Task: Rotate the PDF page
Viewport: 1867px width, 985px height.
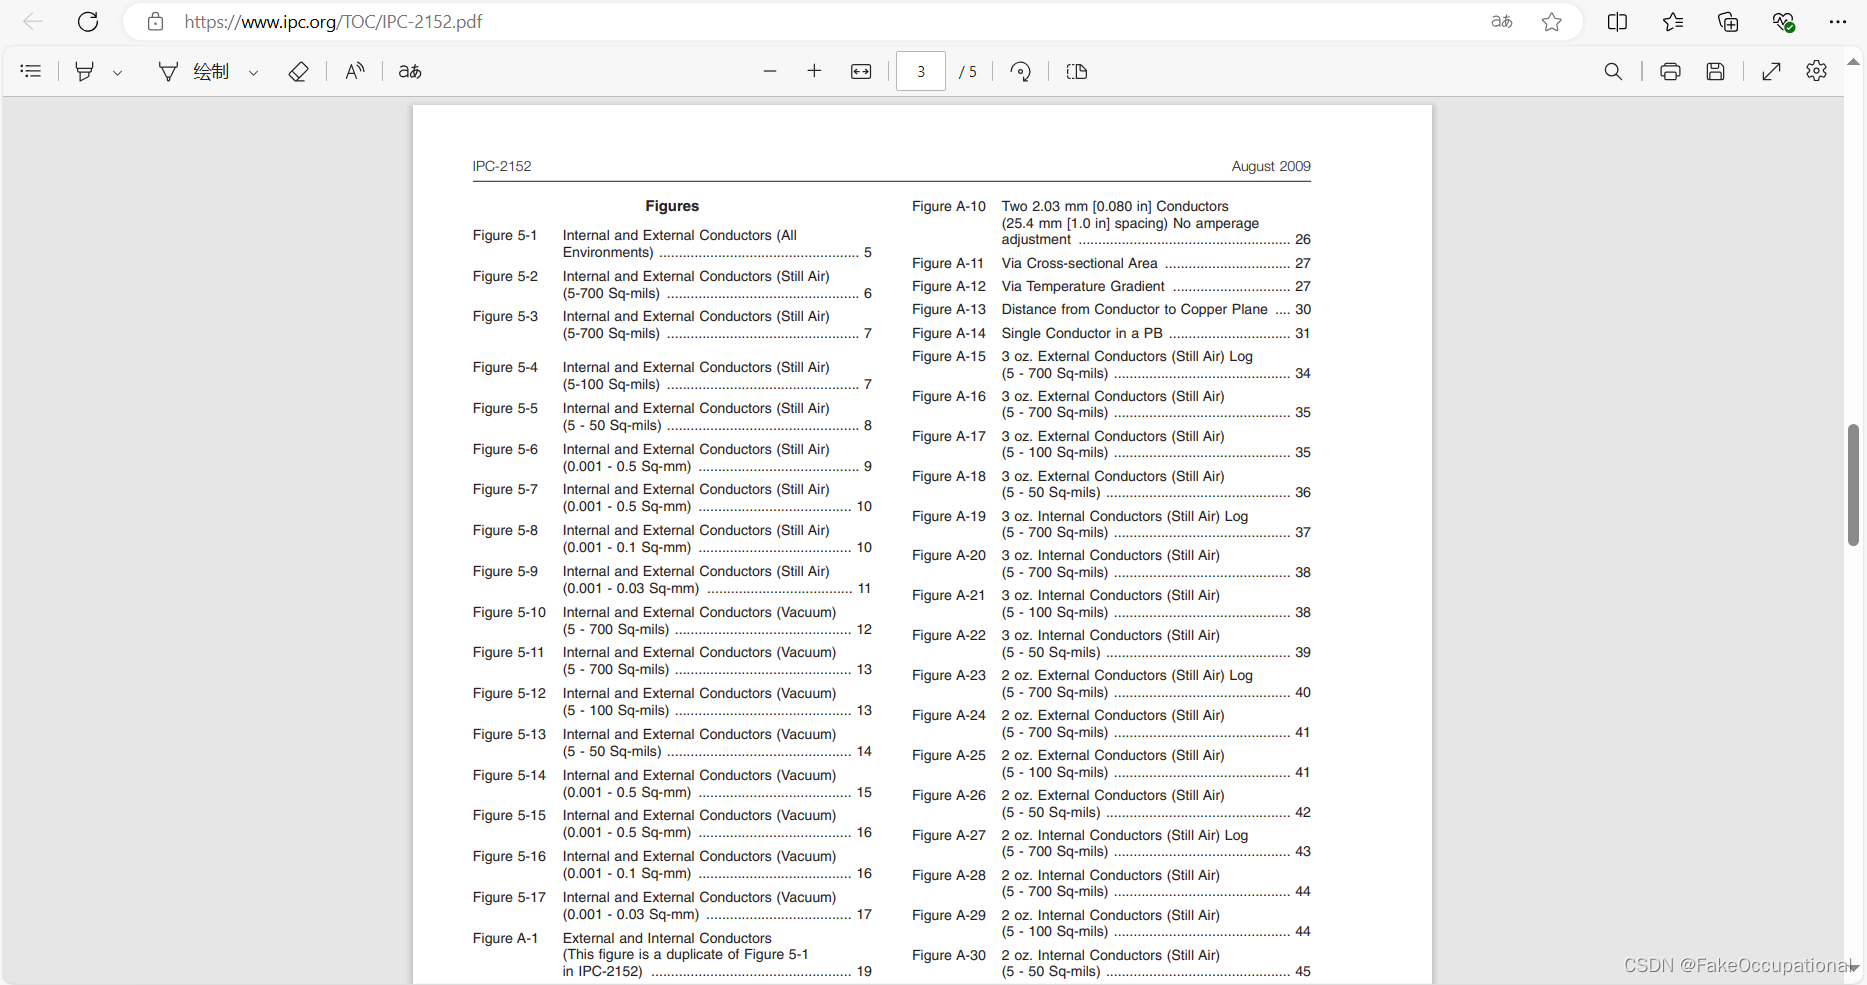Action: tap(1020, 71)
